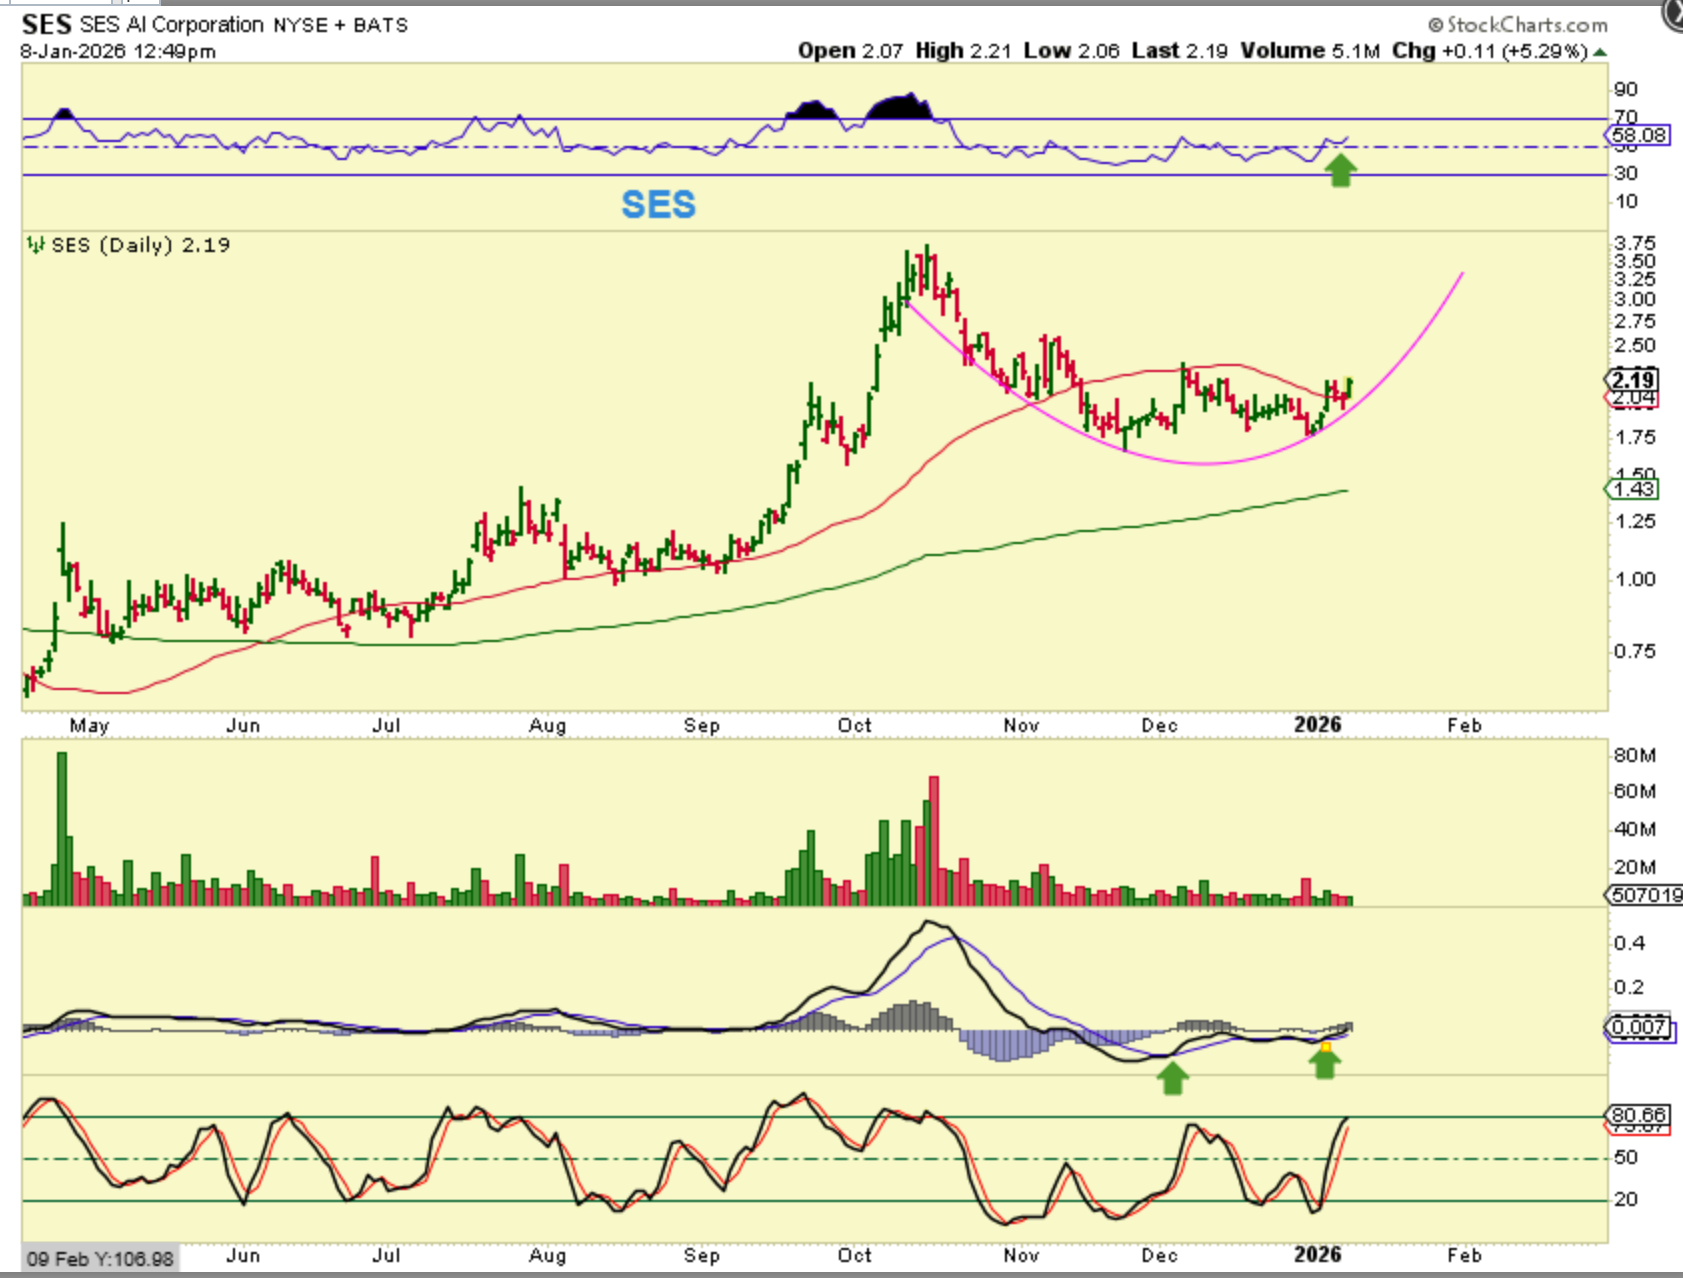
Task: Click the Dec label on the bottom date axis
Action: (x=1160, y=1256)
